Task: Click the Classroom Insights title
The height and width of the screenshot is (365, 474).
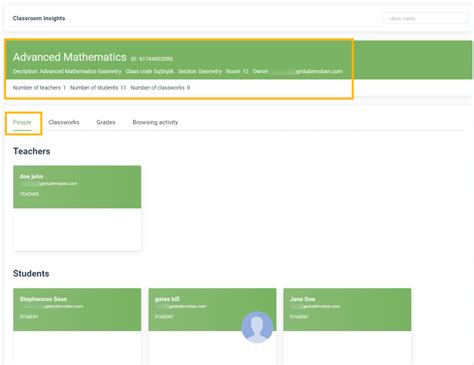Action: (39, 18)
